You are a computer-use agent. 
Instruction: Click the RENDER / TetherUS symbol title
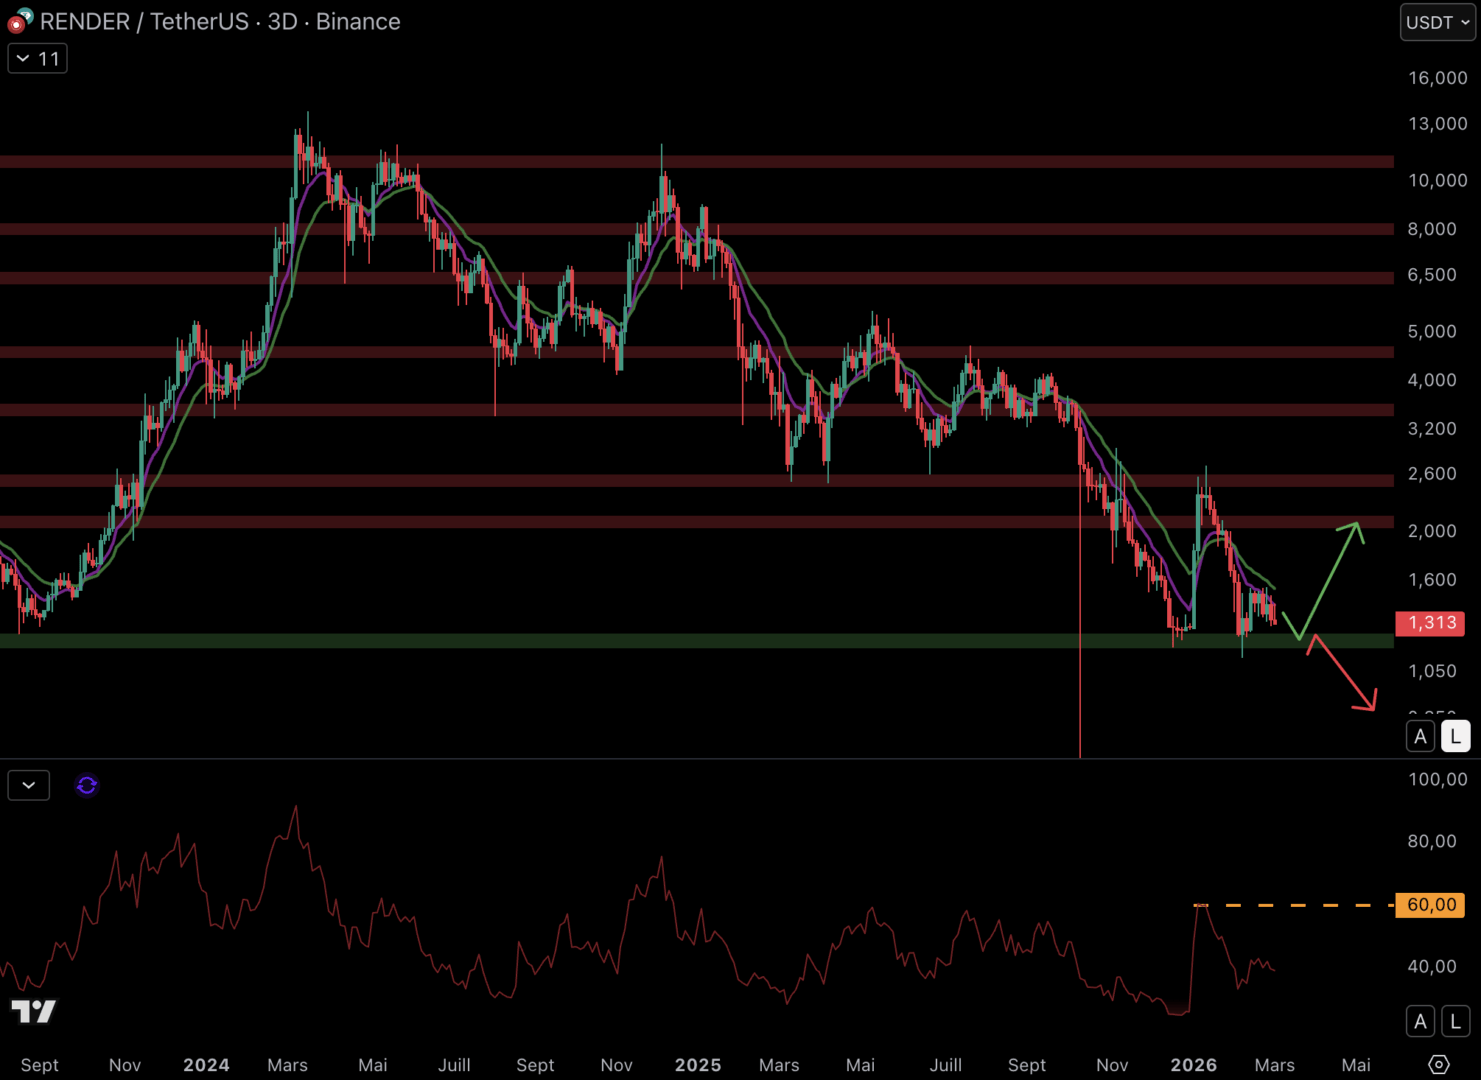[x=144, y=22]
